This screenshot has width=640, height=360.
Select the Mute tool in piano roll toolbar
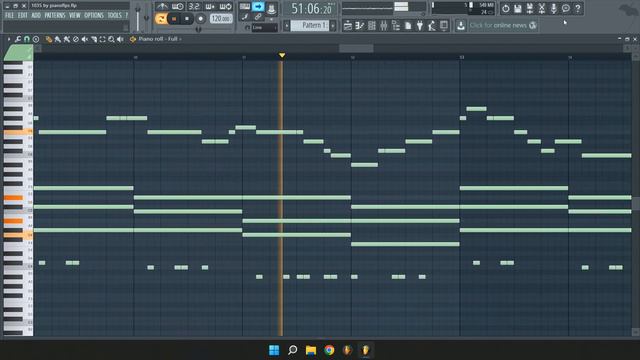[x=84, y=39]
